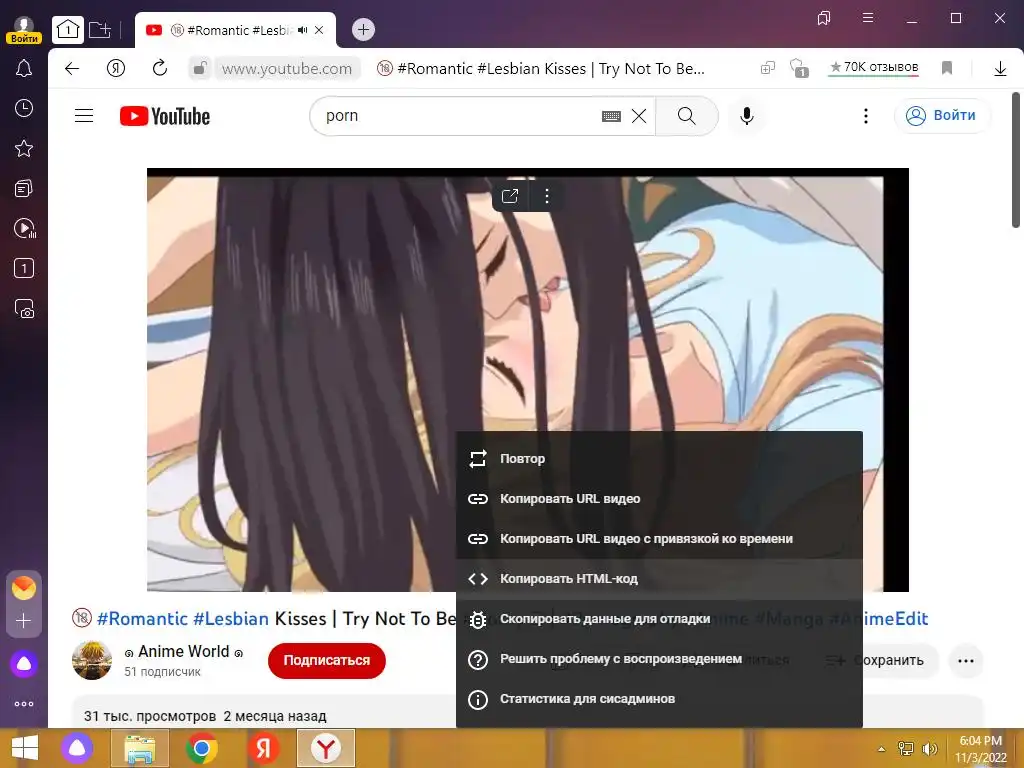Open video overlay three-dot options

tap(547, 196)
